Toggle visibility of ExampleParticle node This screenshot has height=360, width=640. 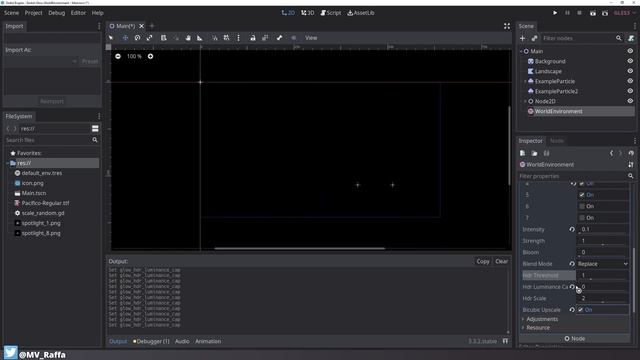pos(630,81)
